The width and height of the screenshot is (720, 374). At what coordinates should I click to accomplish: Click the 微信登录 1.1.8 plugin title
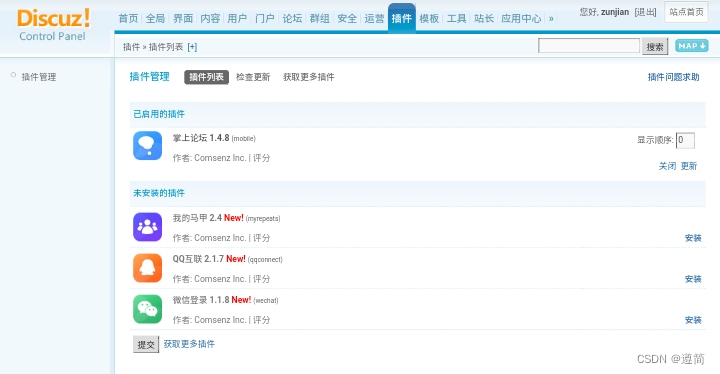201,300
